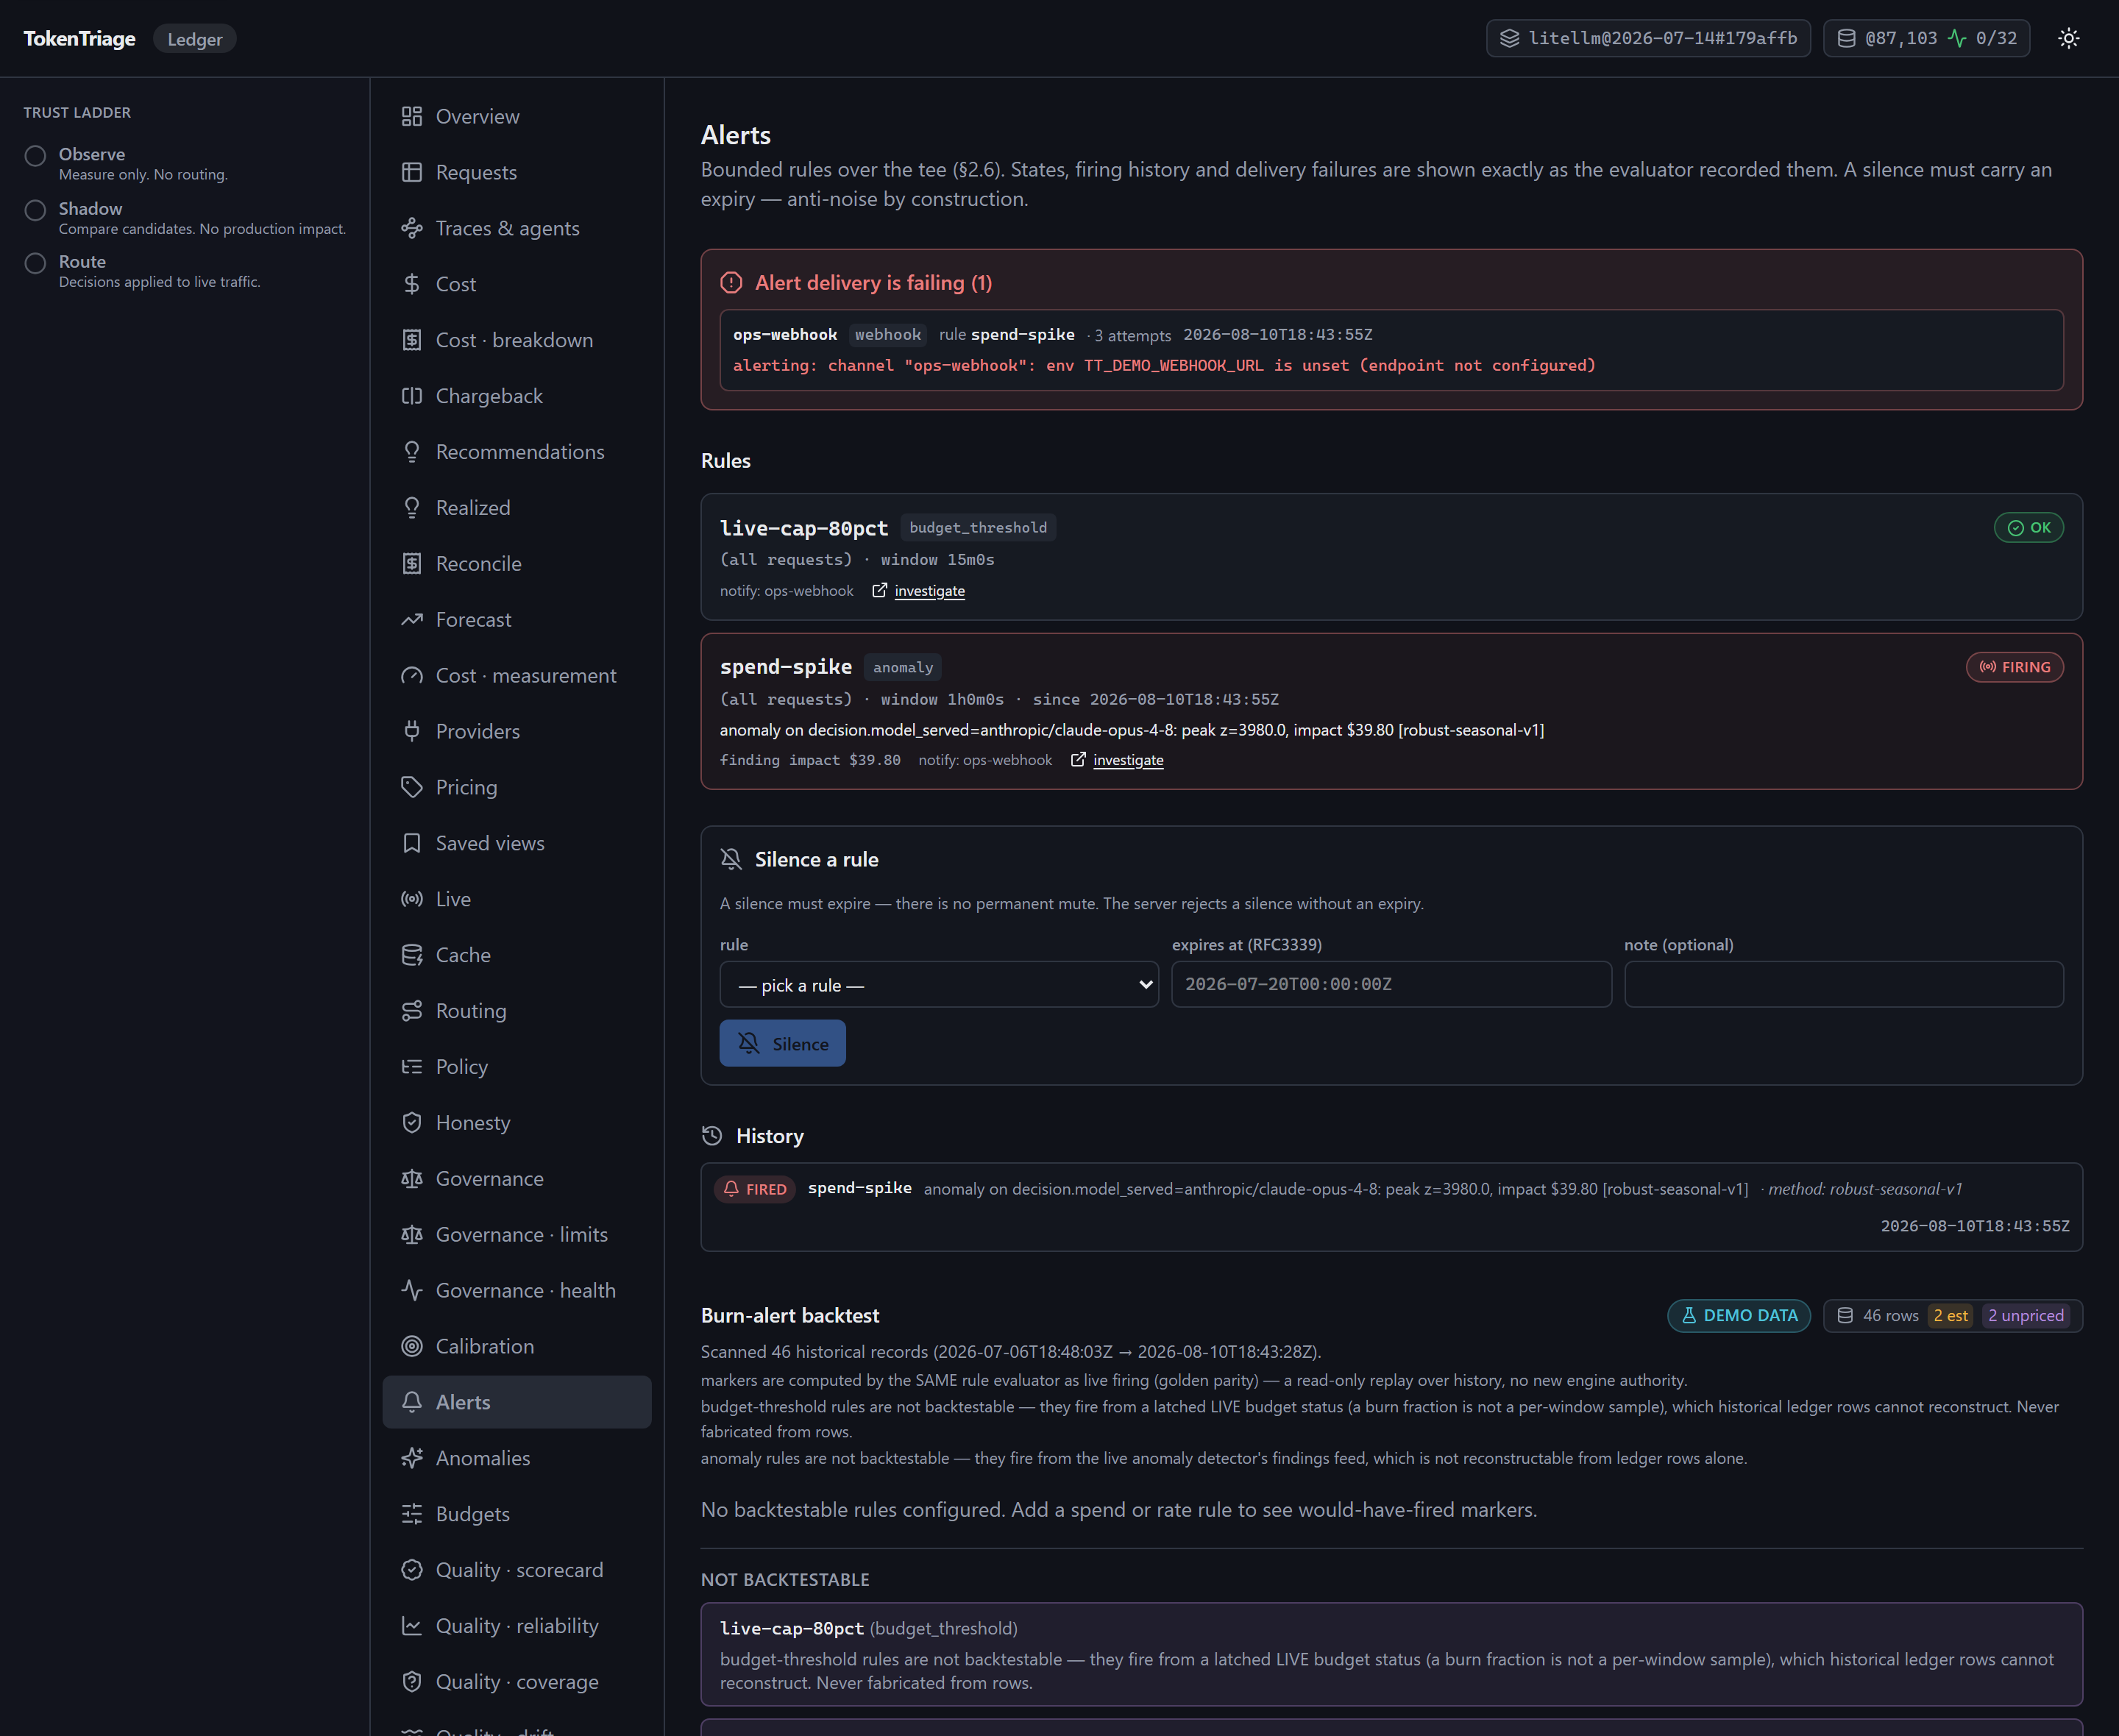This screenshot has width=2119, height=1736.
Task: Click the lightbulb icon beside Realized
Action: [x=411, y=508]
